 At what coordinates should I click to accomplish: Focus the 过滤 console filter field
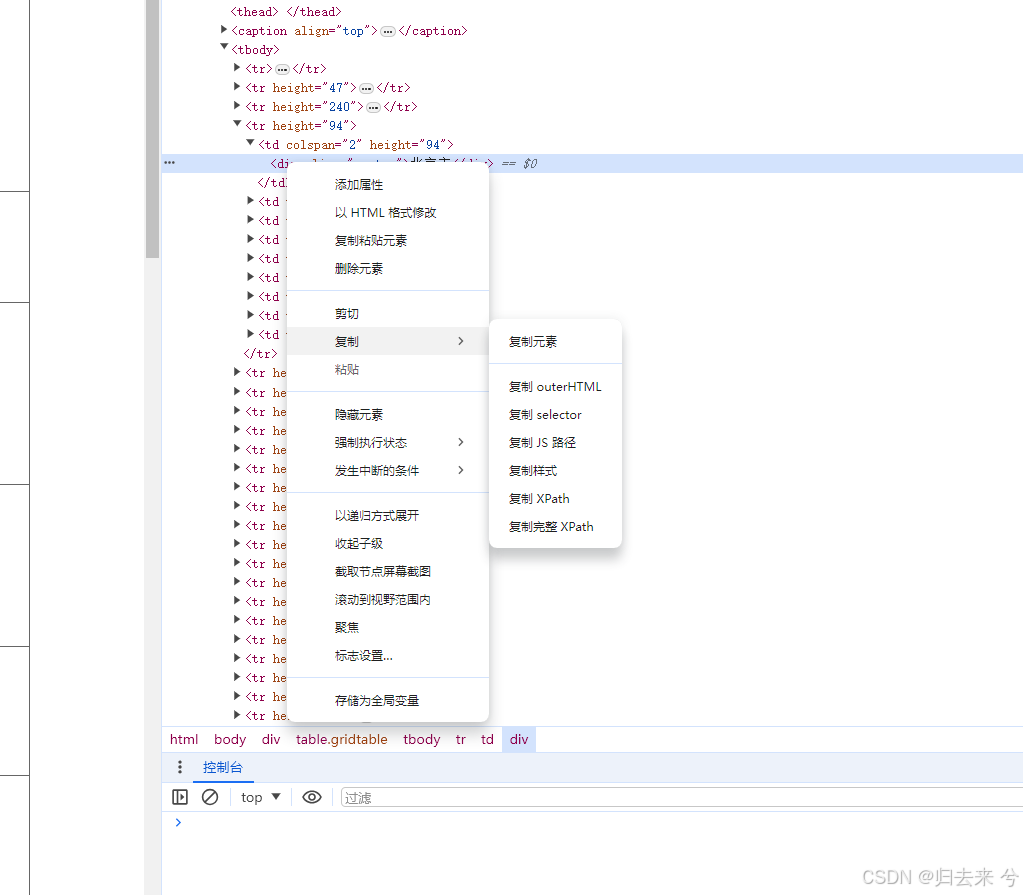pos(682,798)
